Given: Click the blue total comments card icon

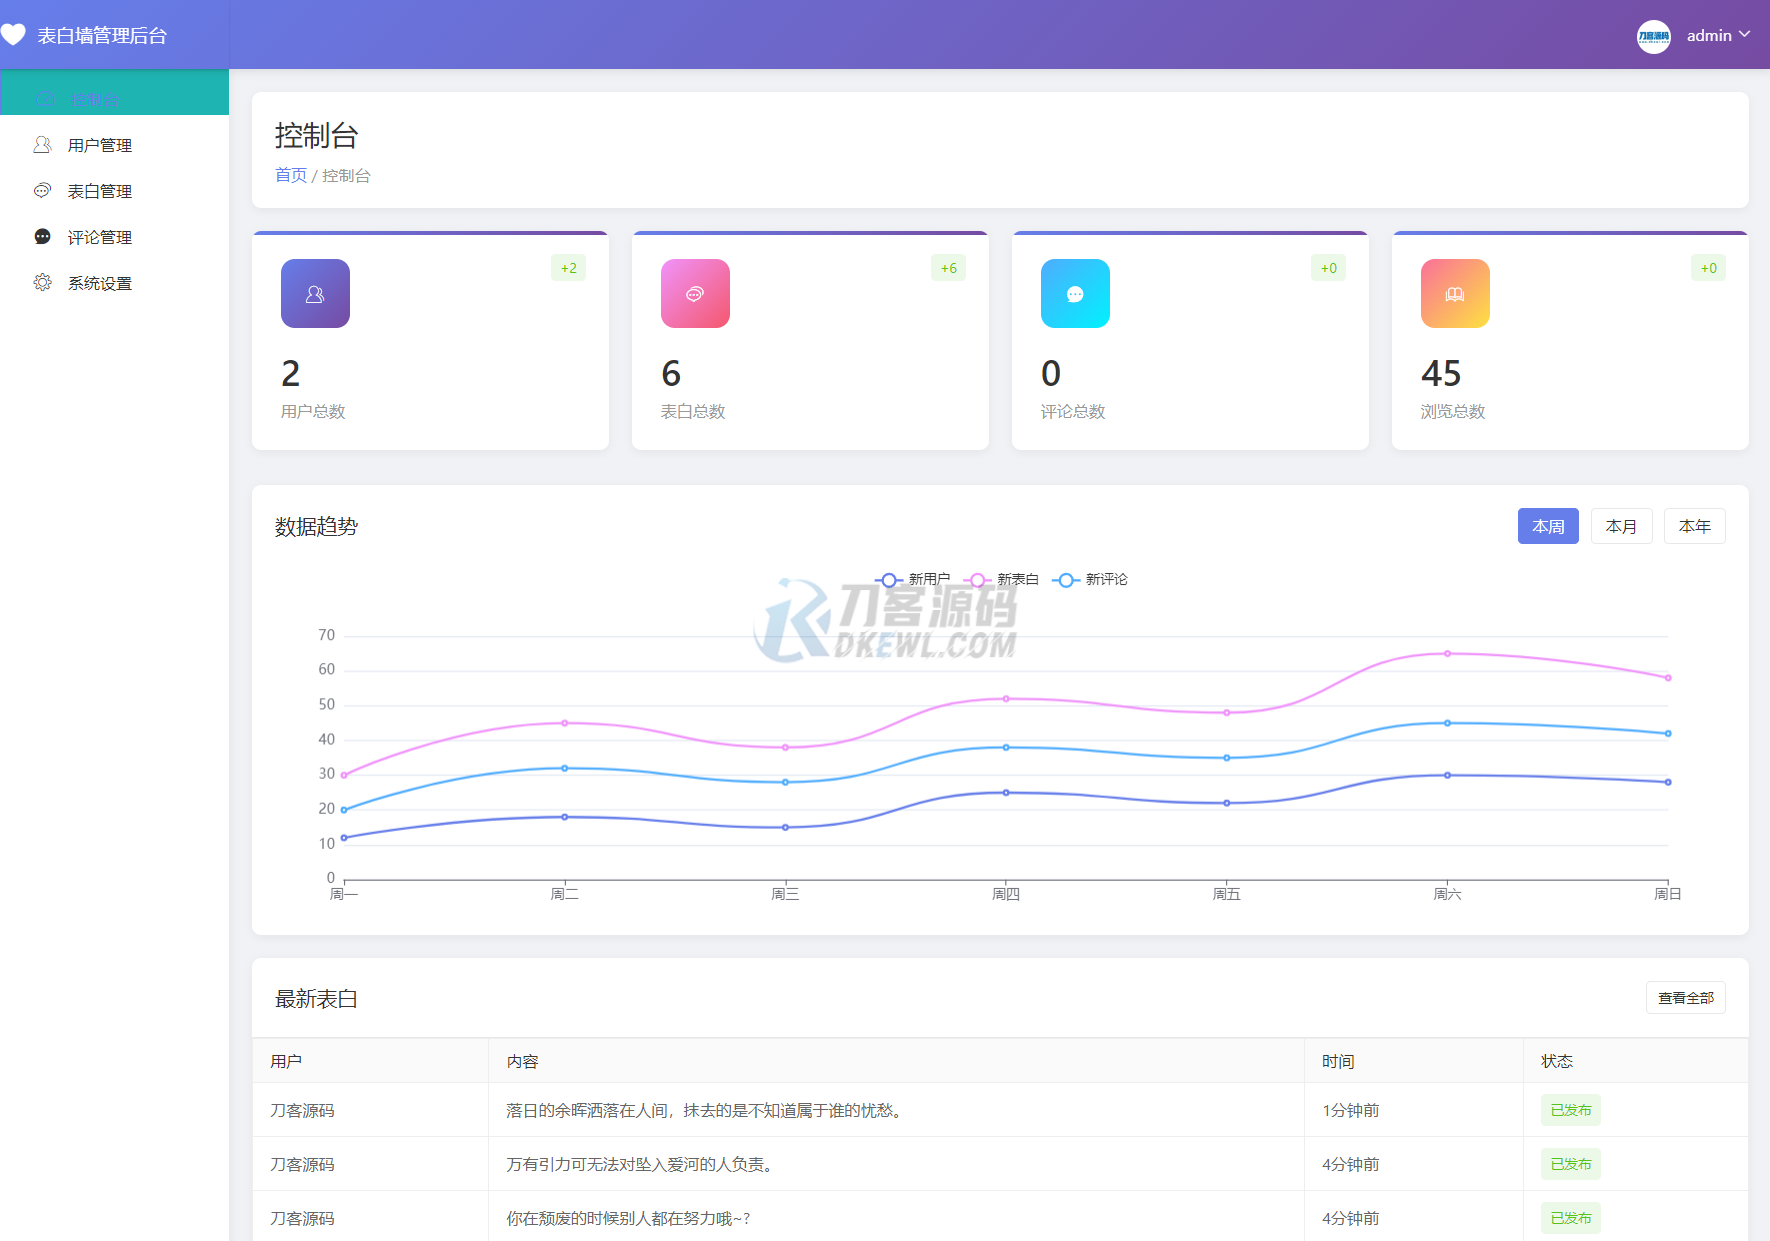Looking at the screenshot, I should [x=1075, y=294].
